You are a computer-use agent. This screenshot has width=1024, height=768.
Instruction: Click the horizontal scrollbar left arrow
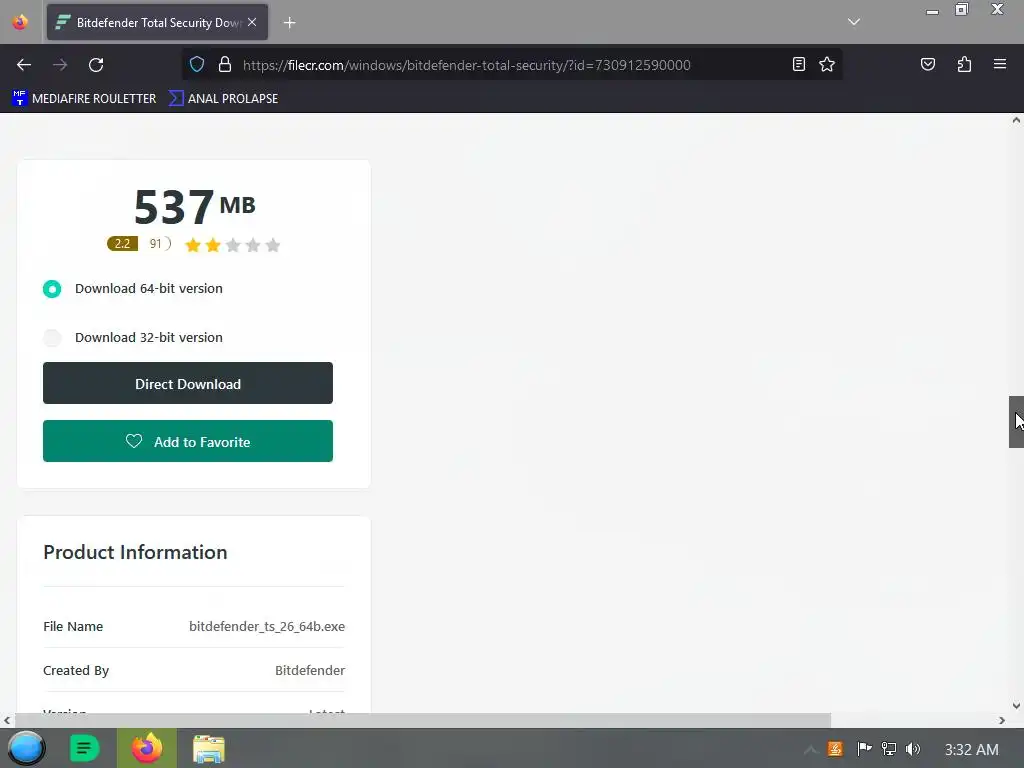pos(7,720)
